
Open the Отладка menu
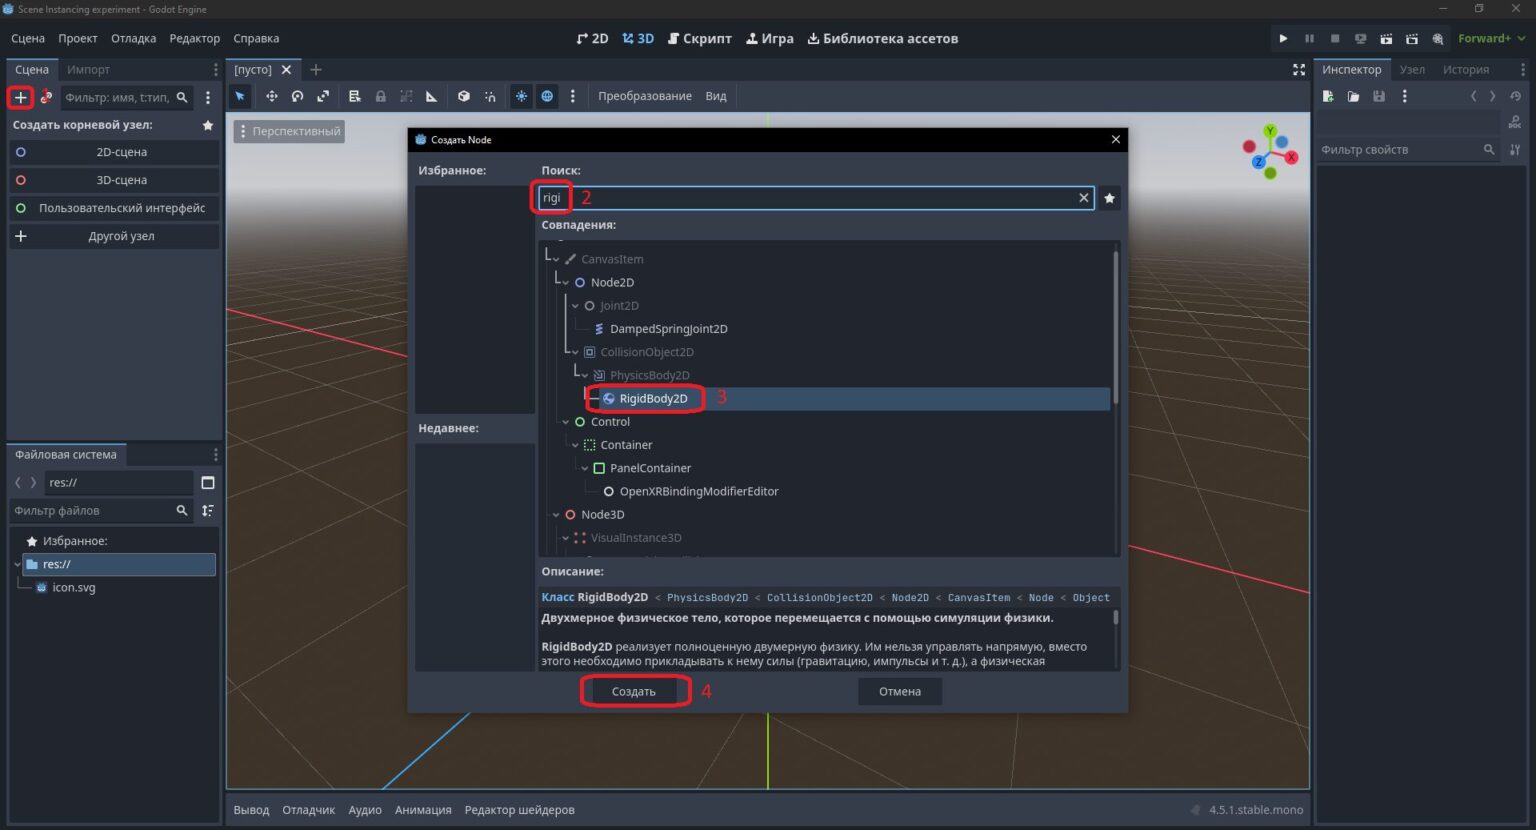click(x=133, y=38)
